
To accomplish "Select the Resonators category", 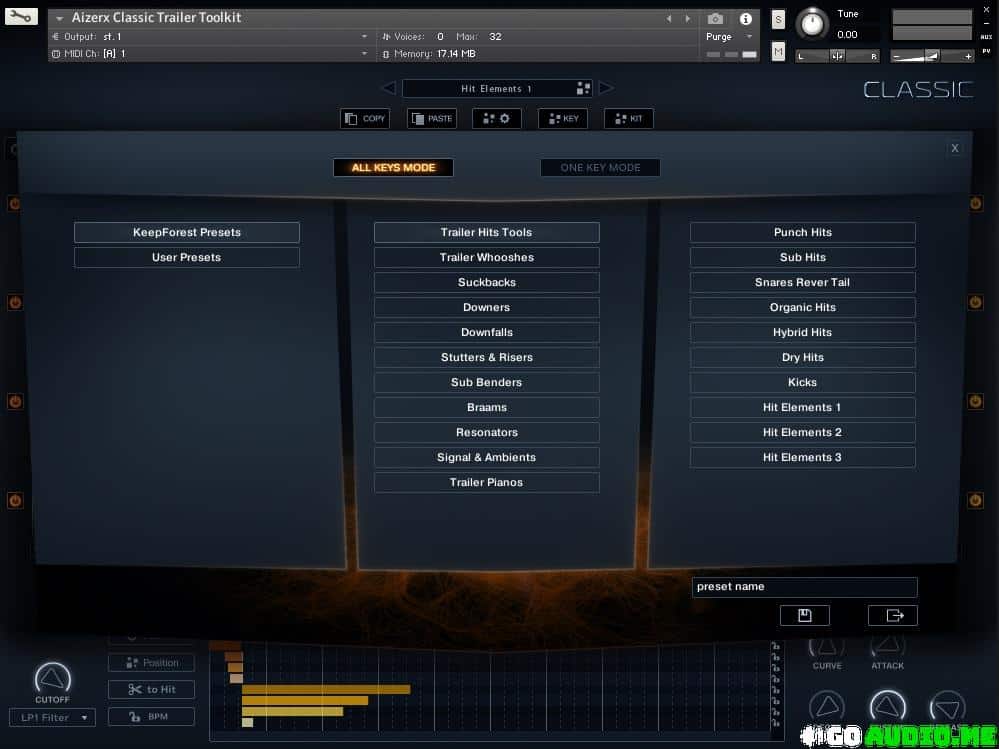I will [487, 432].
